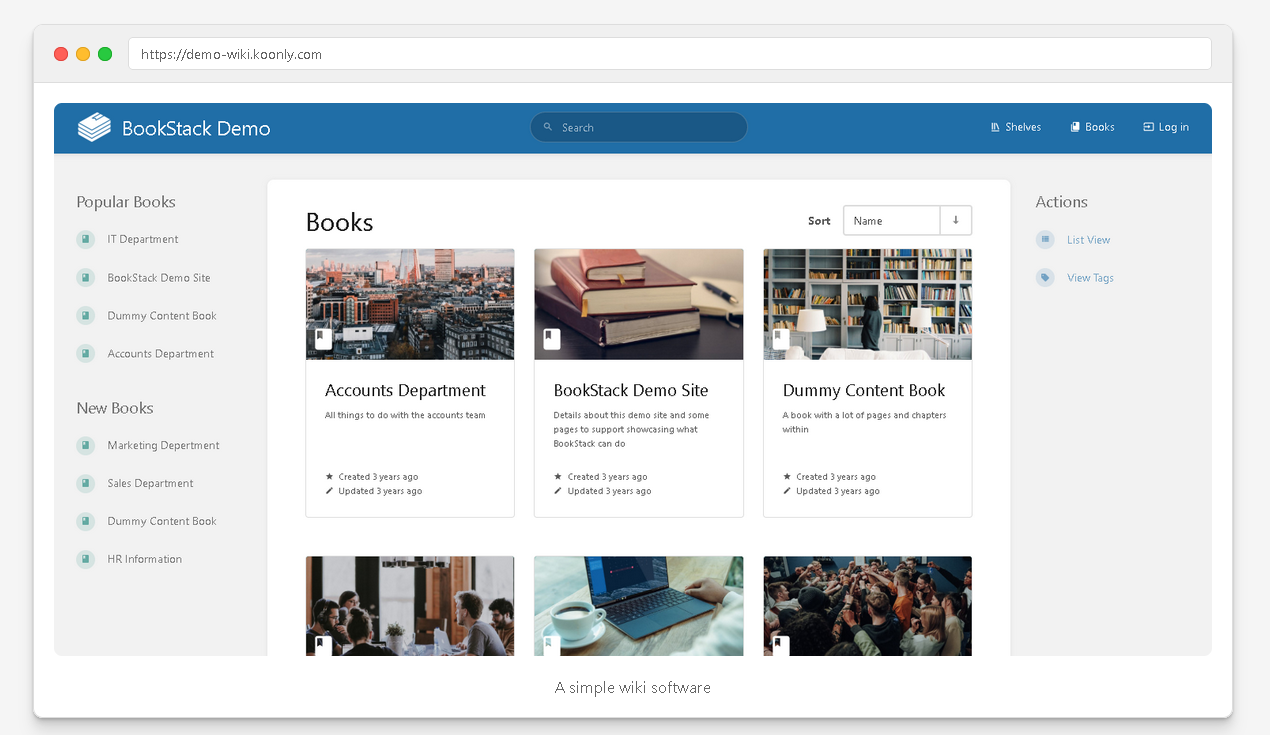This screenshot has height=735, width=1270.
Task: Select Log in from the header
Action: pos(1166,127)
